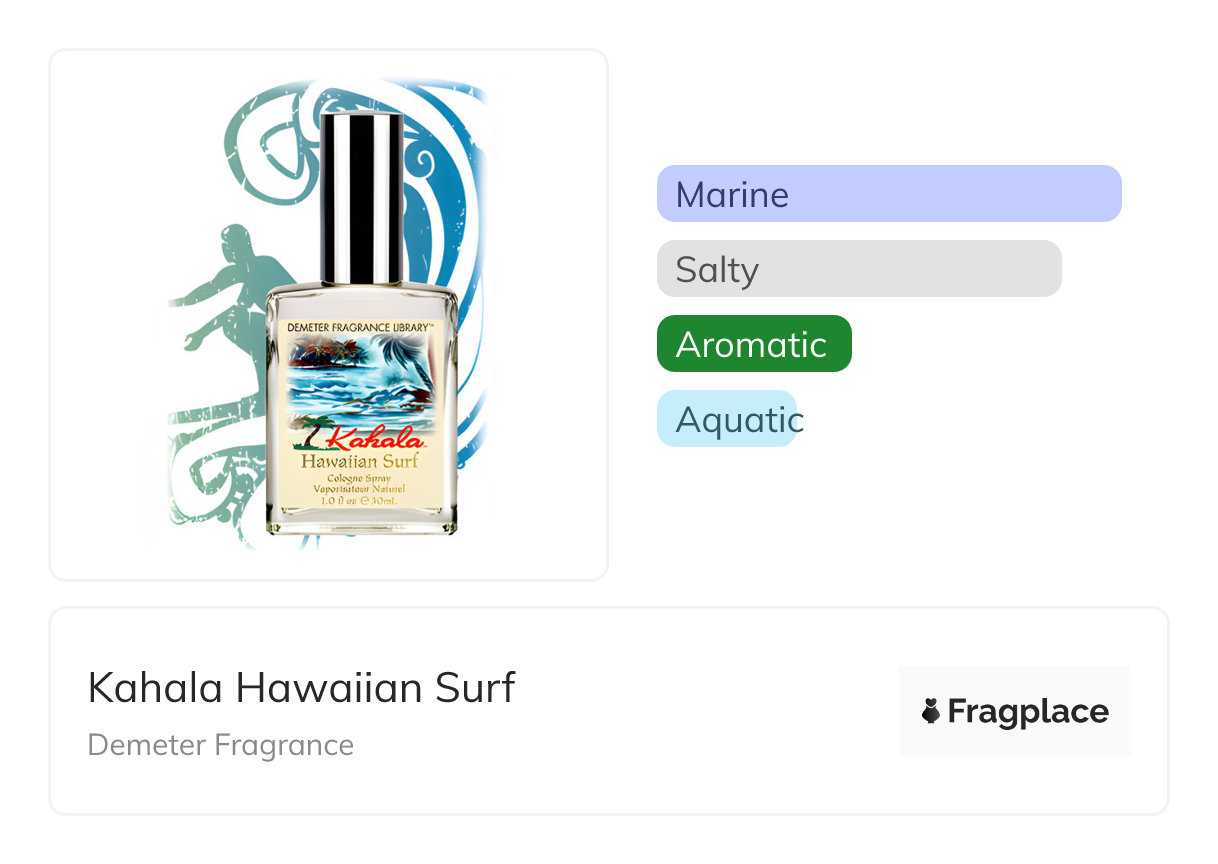This screenshot has height=864, width=1218.
Task: Click the Hawaiian Surf text on bottle
Action: click(x=360, y=461)
